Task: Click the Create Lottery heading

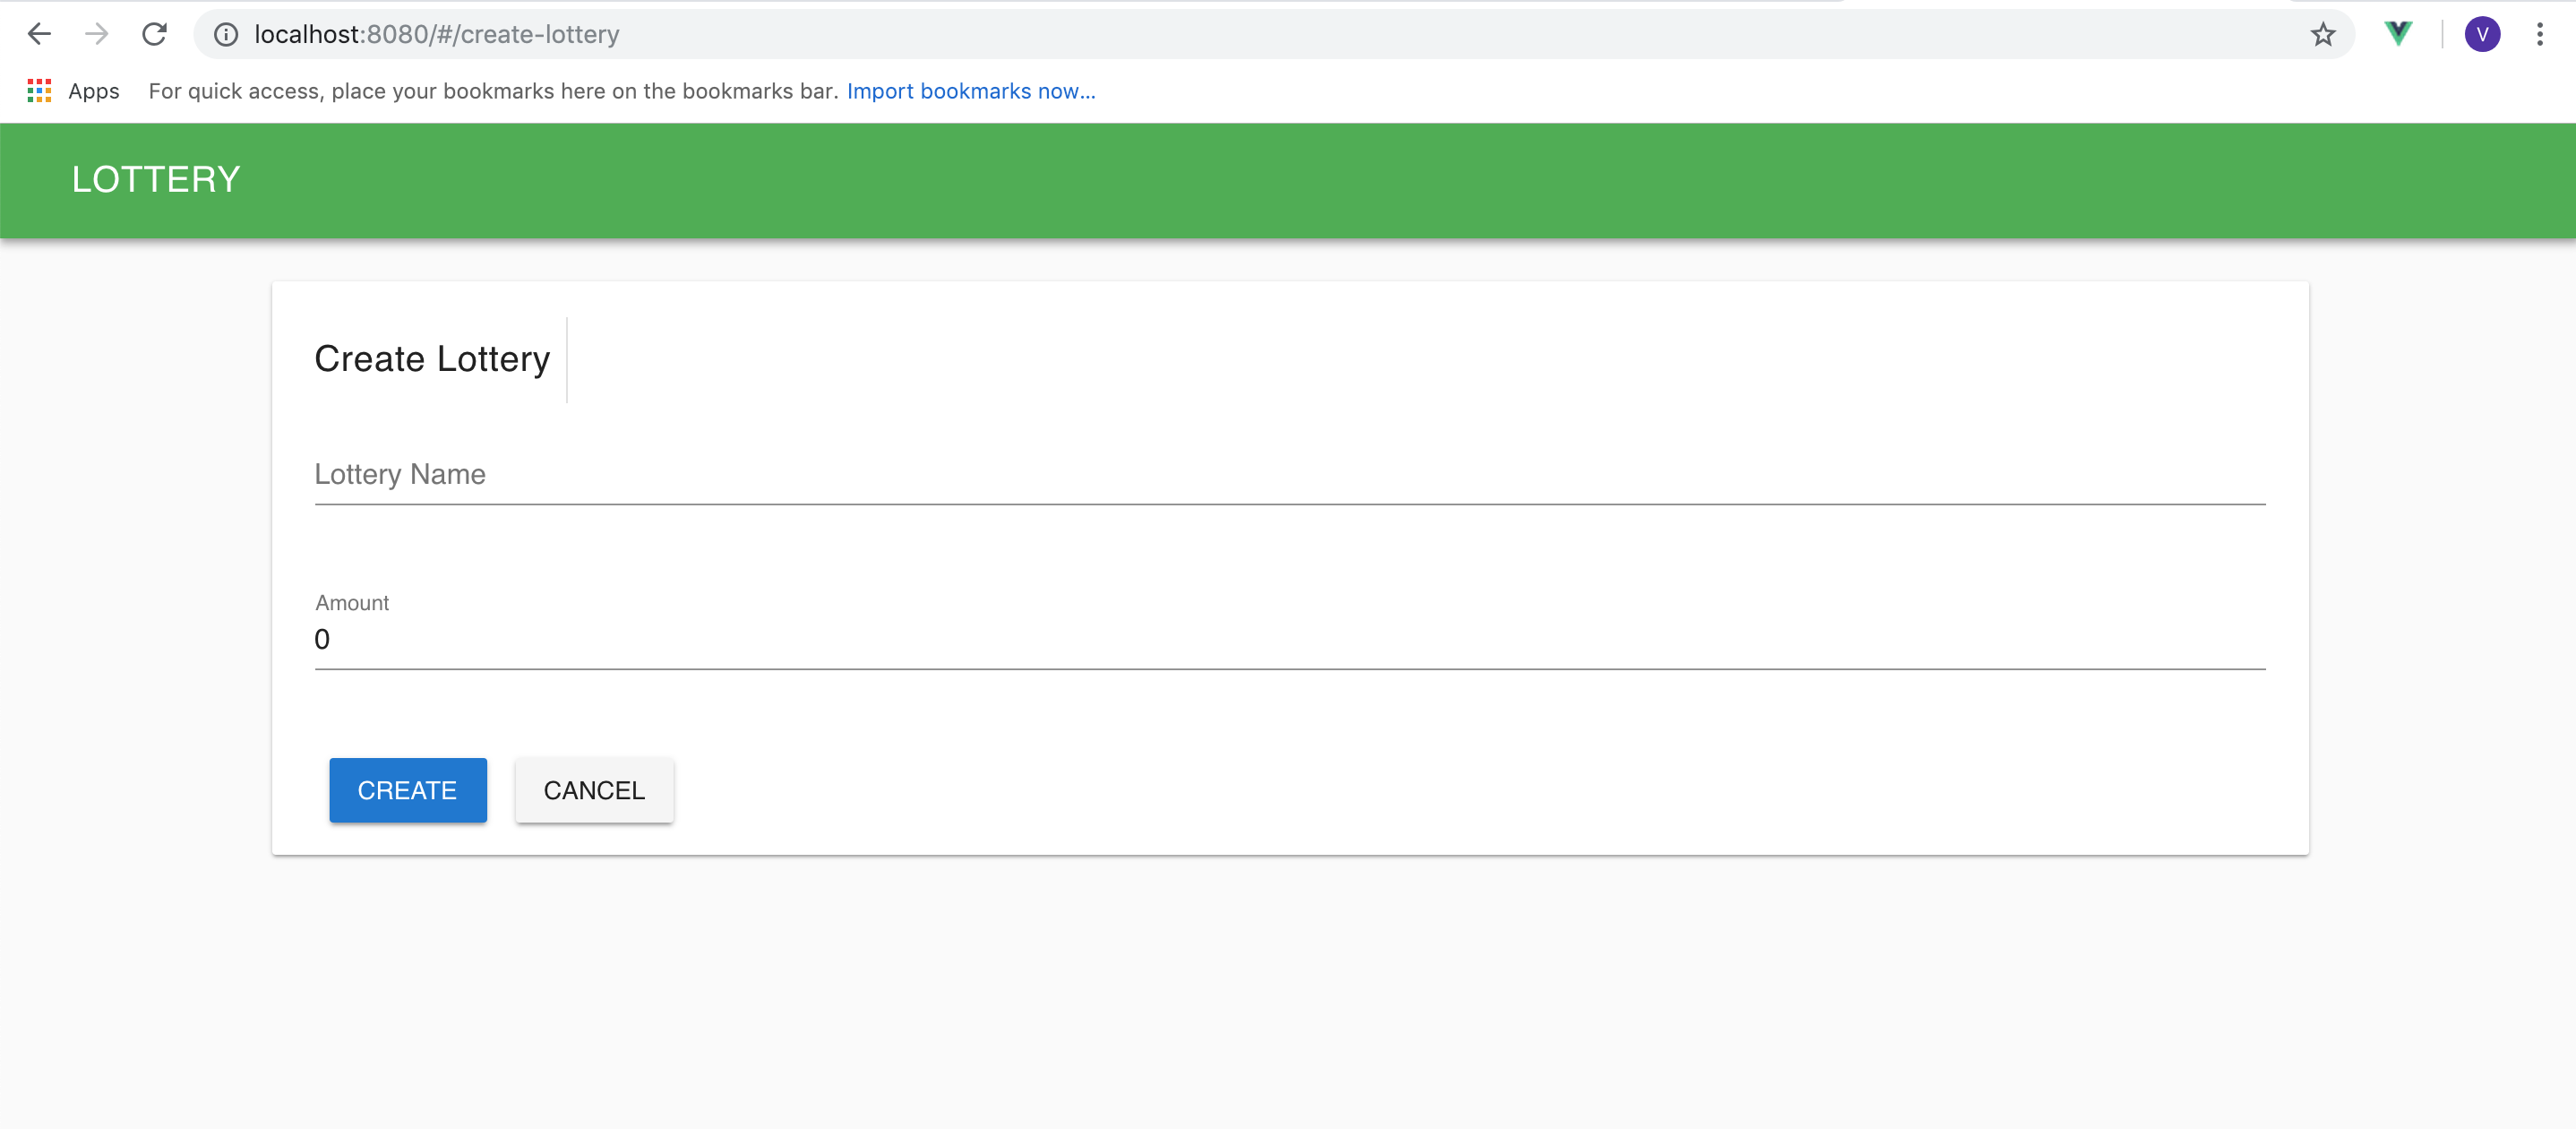Action: [432, 359]
